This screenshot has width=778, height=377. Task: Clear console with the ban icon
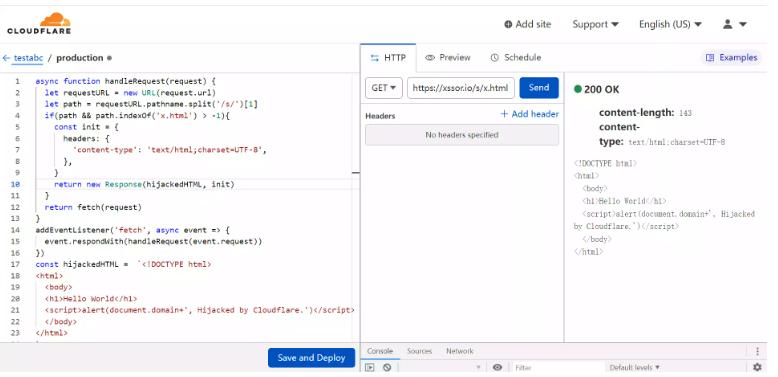tap(387, 367)
